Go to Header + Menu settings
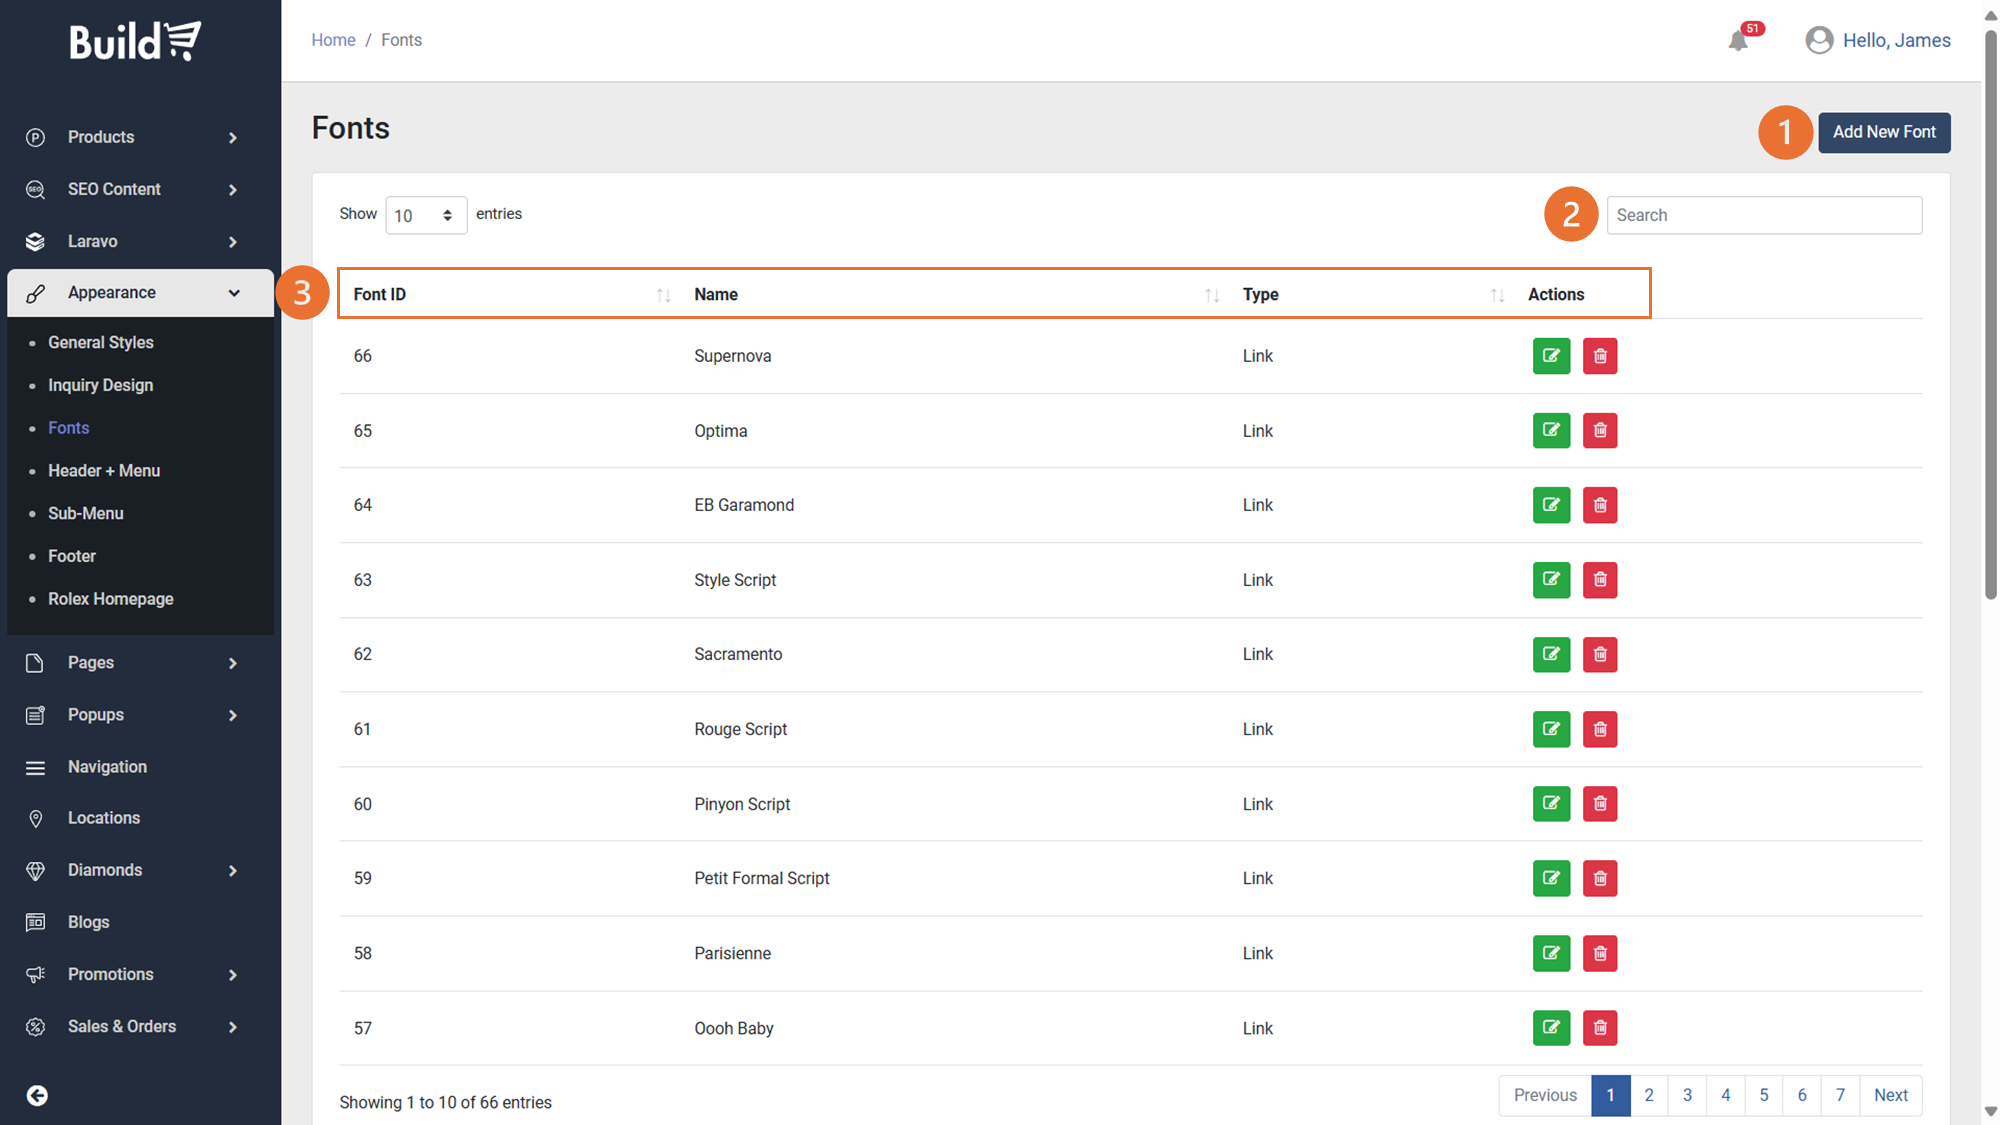This screenshot has width=2000, height=1125. [x=104, y=470]
